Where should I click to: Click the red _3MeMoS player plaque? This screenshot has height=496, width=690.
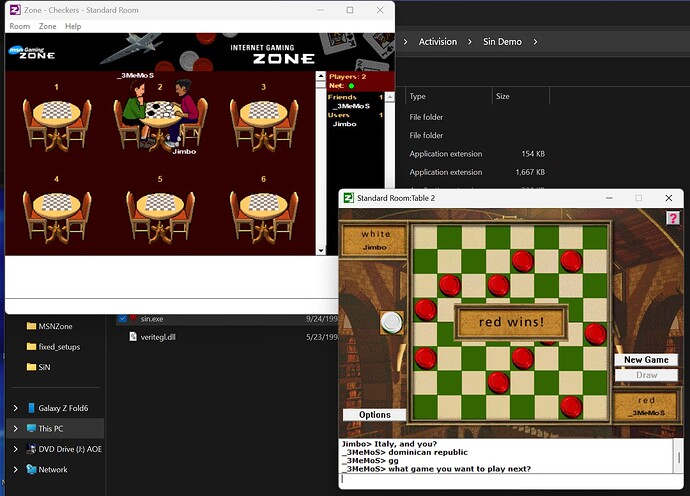pos(646,406)
